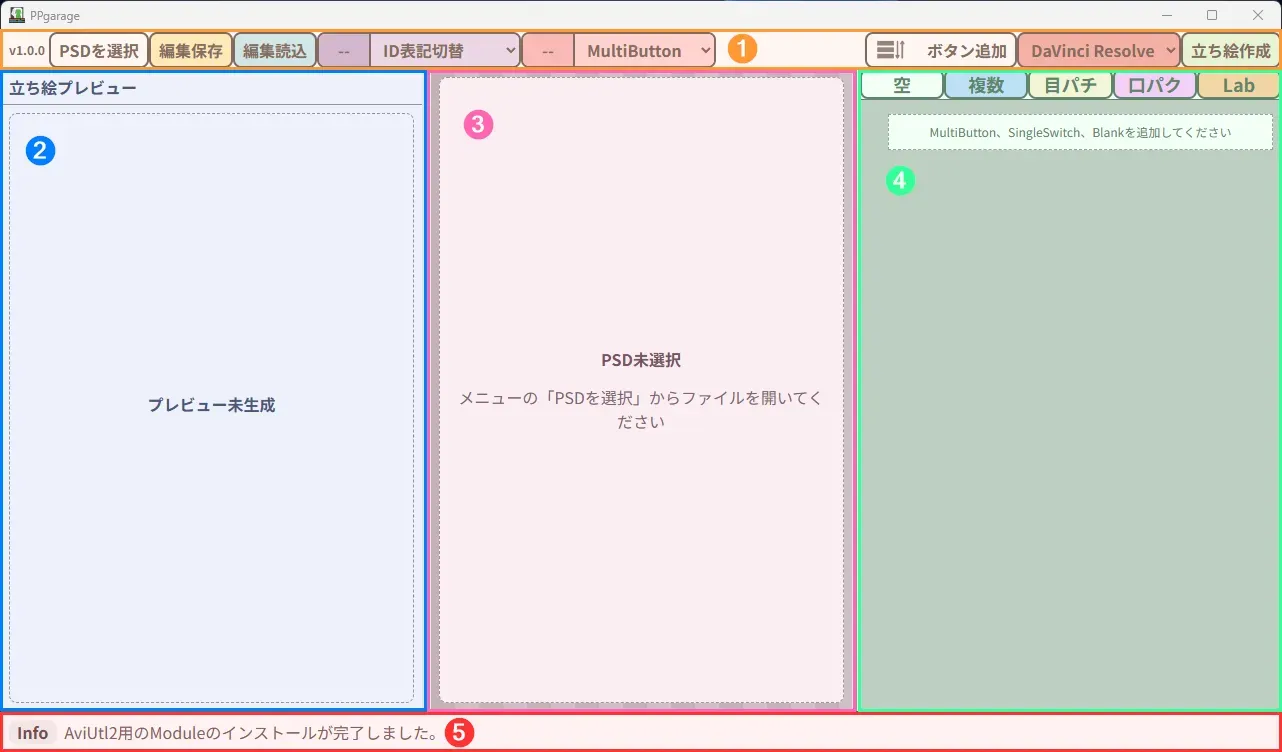Maximize the PPgarage window
The width and height of the screenshot is (1282, 752).
[1212, 15]
